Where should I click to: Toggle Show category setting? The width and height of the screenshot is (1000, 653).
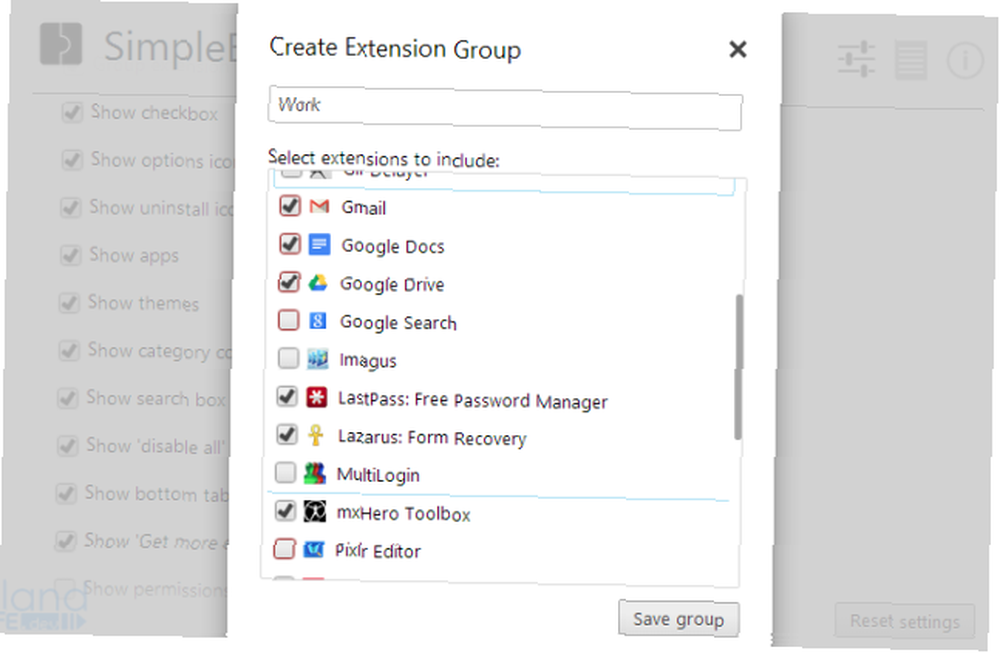pos(68,351)
